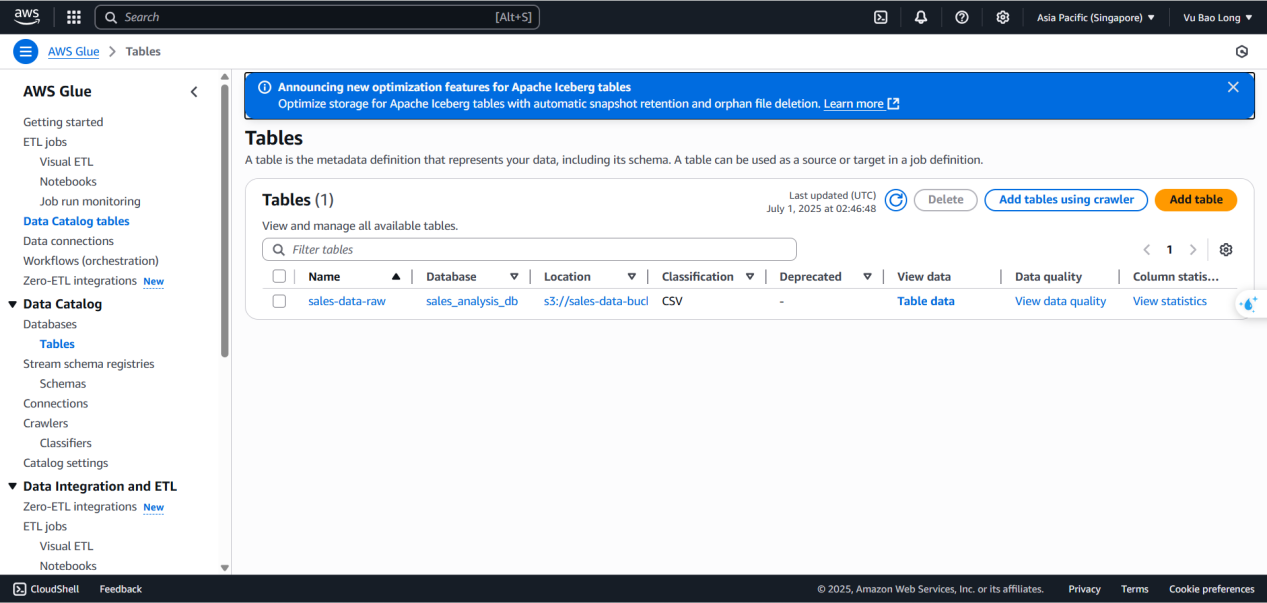Open Data connections in sidebar

tap(68, 241)
